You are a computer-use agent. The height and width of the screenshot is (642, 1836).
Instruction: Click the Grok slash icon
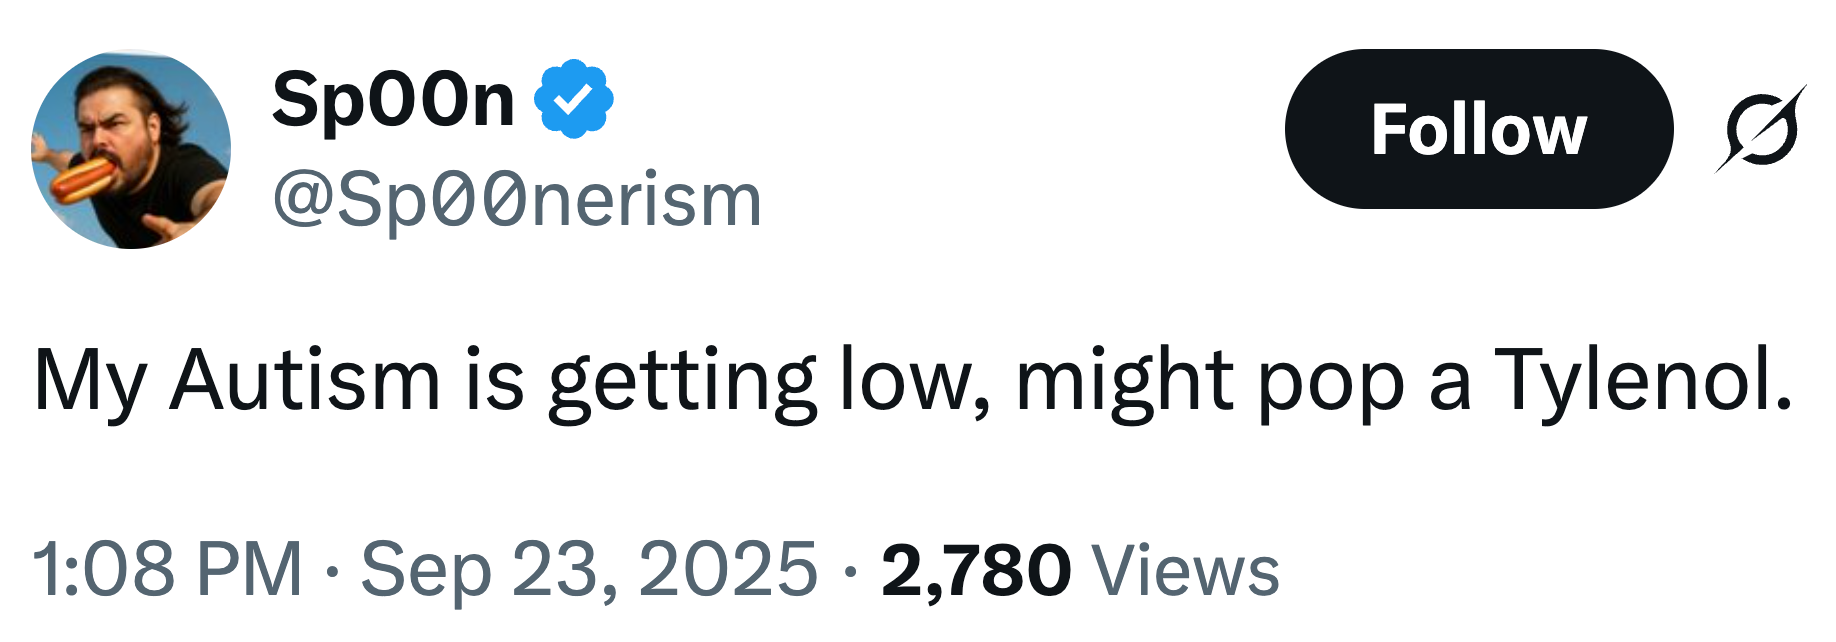point(1761,129)
